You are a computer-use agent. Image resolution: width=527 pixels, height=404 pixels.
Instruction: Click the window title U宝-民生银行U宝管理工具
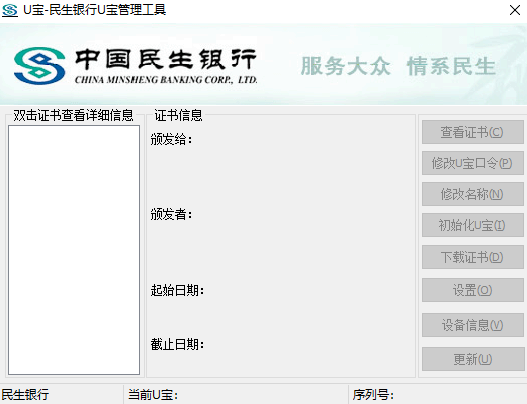tap(94, 10)
